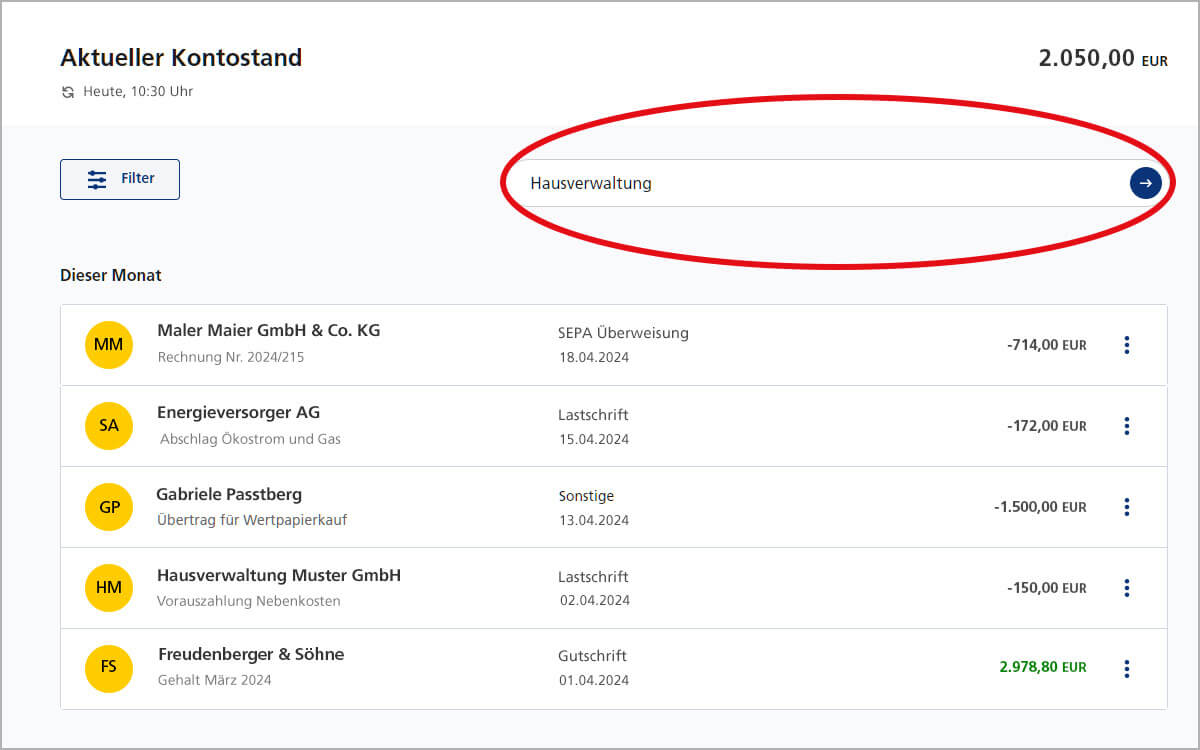The width and height of the screenshot is (1200, 750).
Task: Click the refresh icon beside the timestamp
Action: [x=66, y=91]
